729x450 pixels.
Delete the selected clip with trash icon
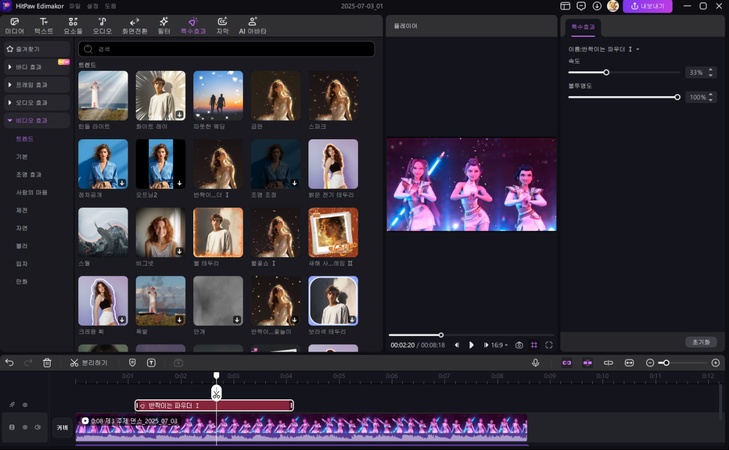(47, 363)
